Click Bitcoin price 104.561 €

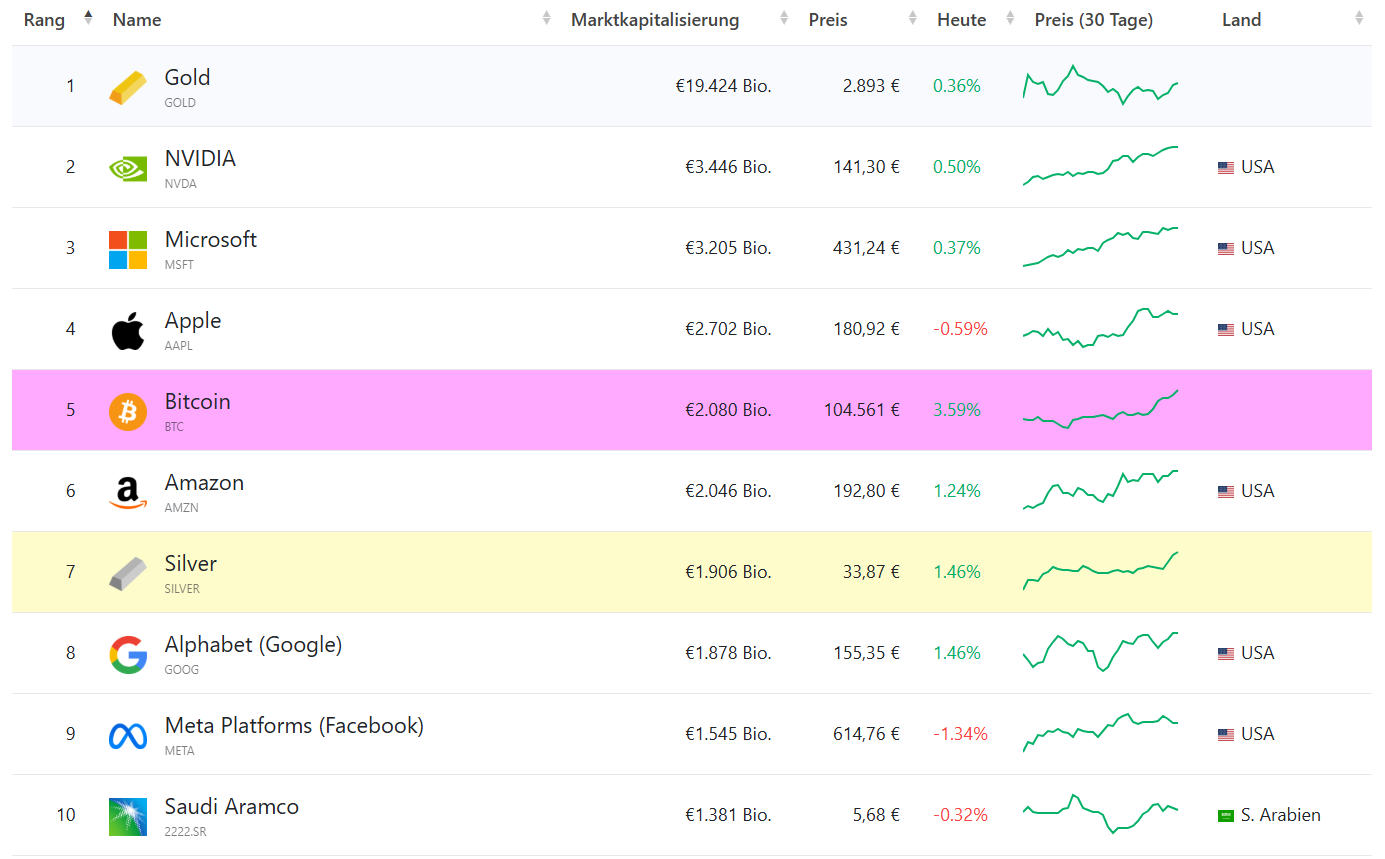862,410
